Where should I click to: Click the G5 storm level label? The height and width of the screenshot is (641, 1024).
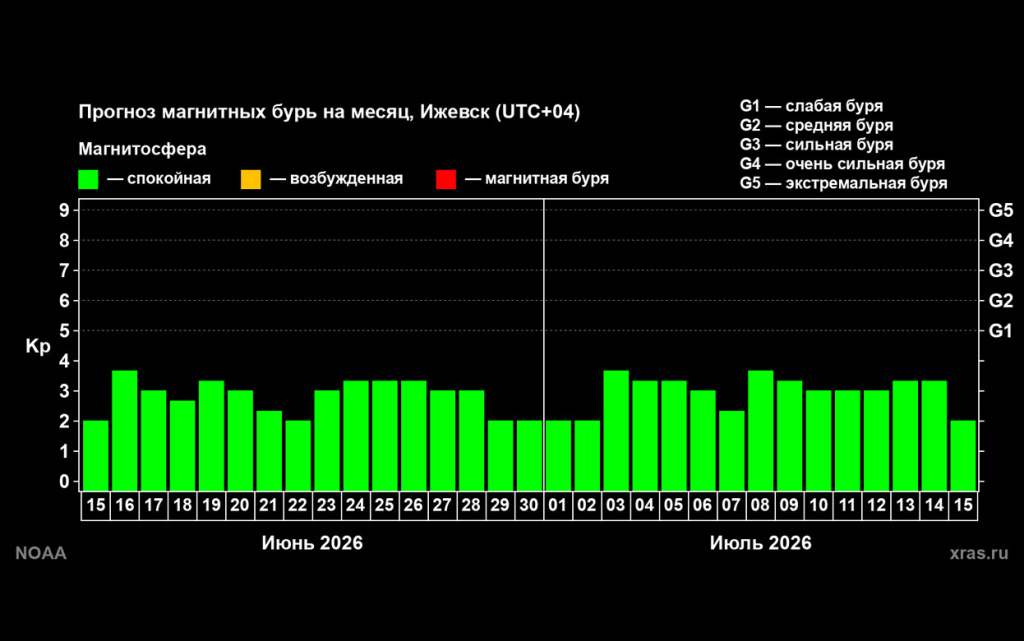pos(1000,210)
